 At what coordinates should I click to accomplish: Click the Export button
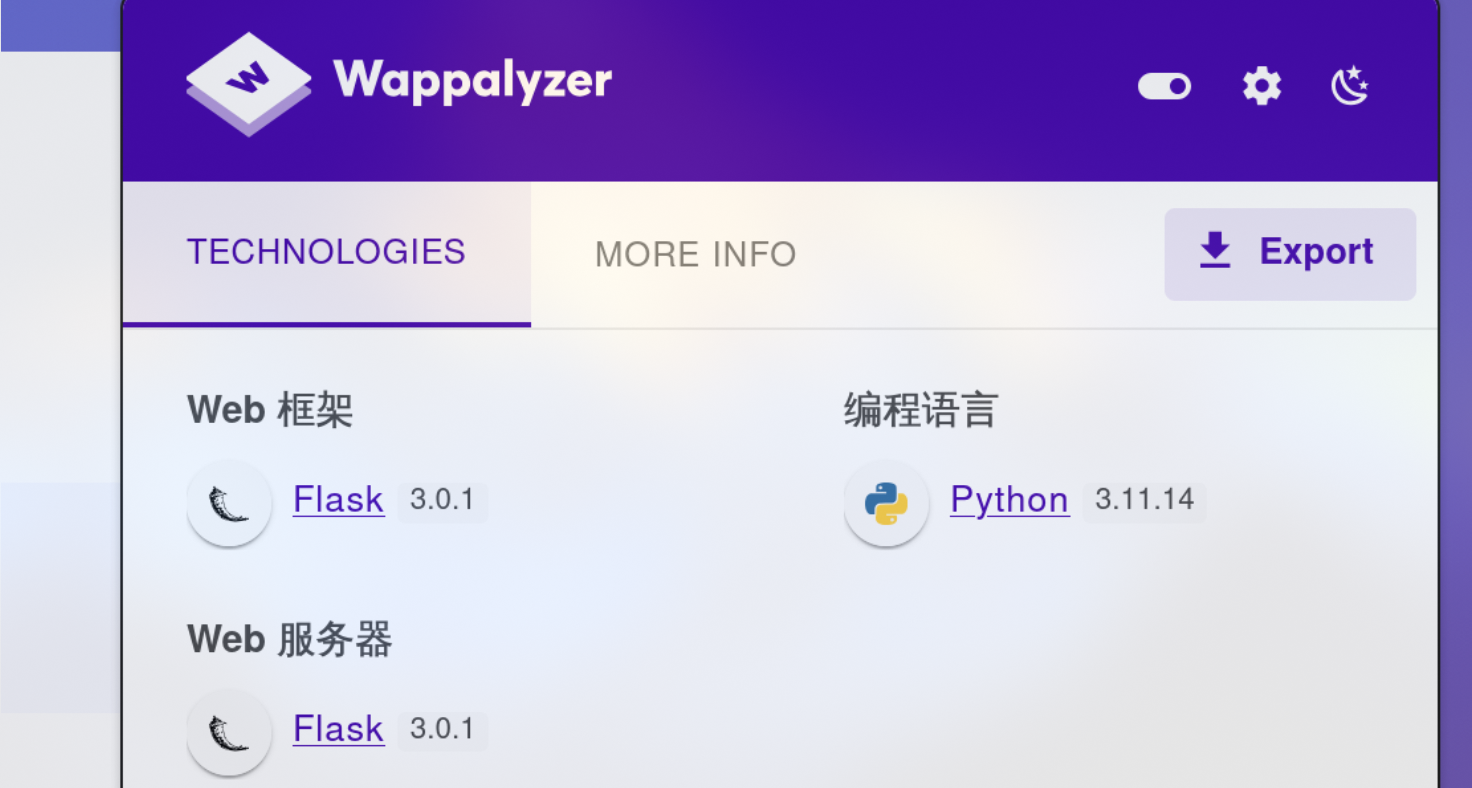pos(1290,254)
